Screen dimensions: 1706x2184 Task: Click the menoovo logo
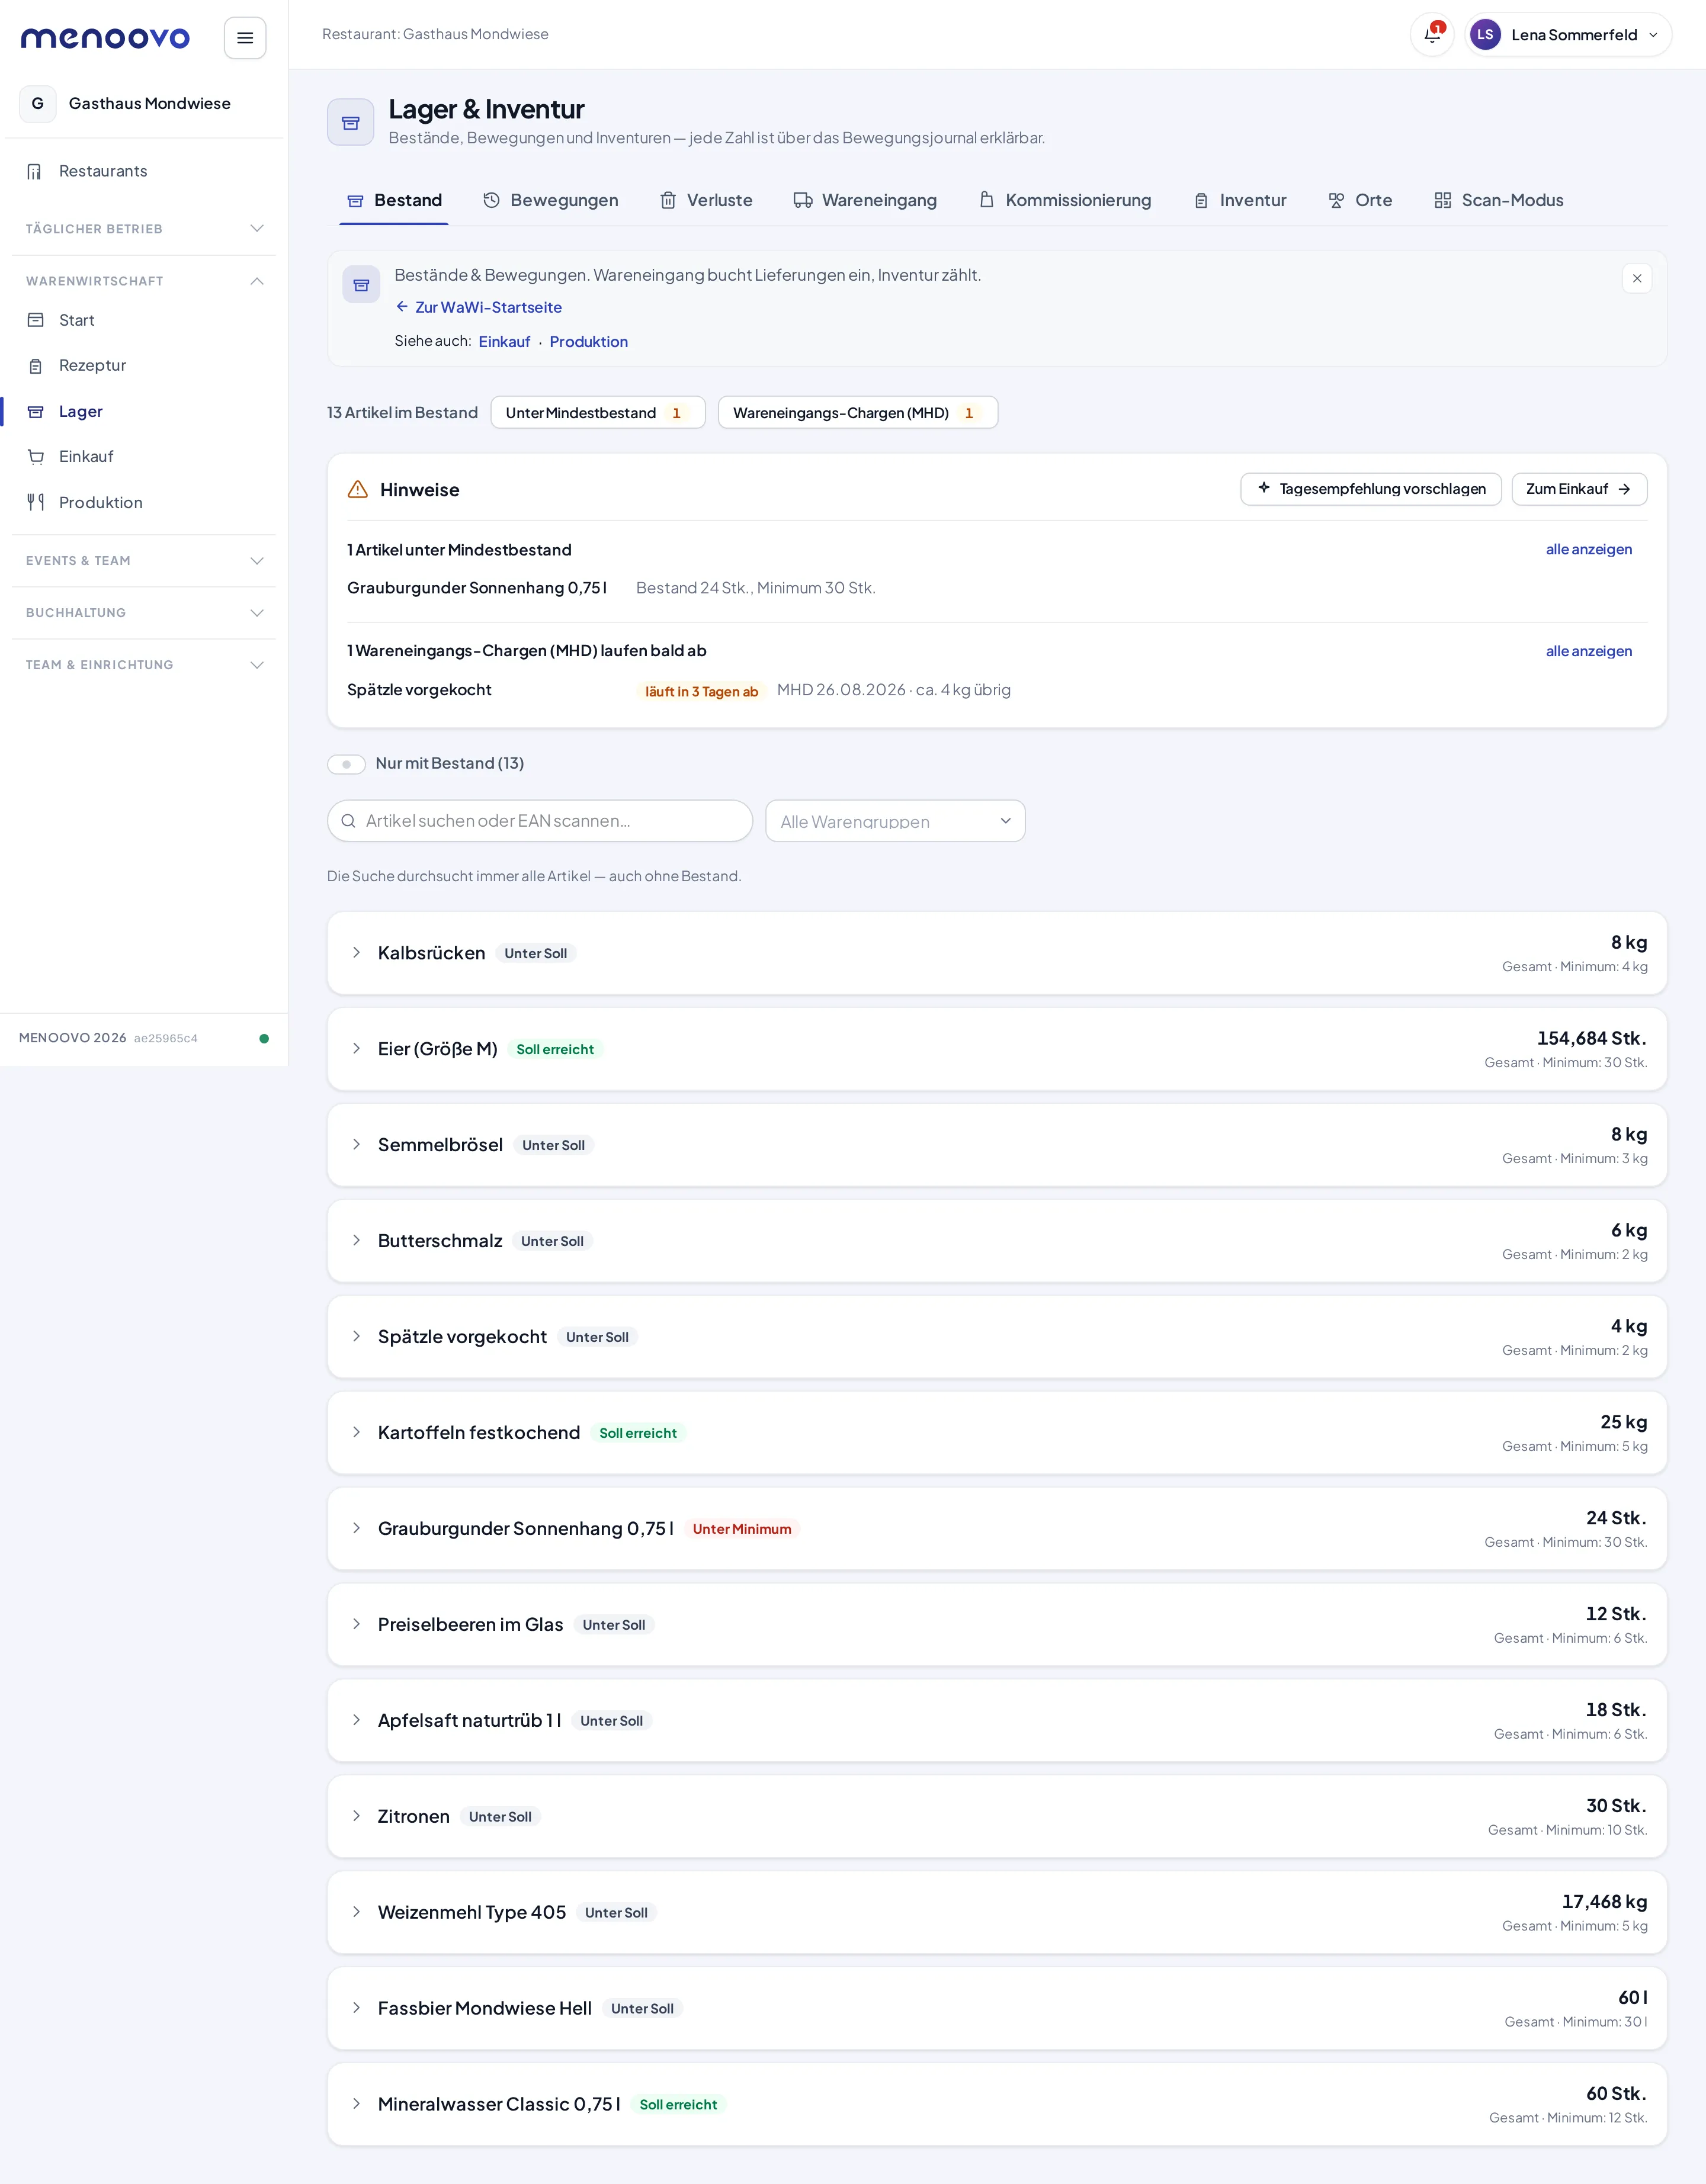tap(105, 38)
